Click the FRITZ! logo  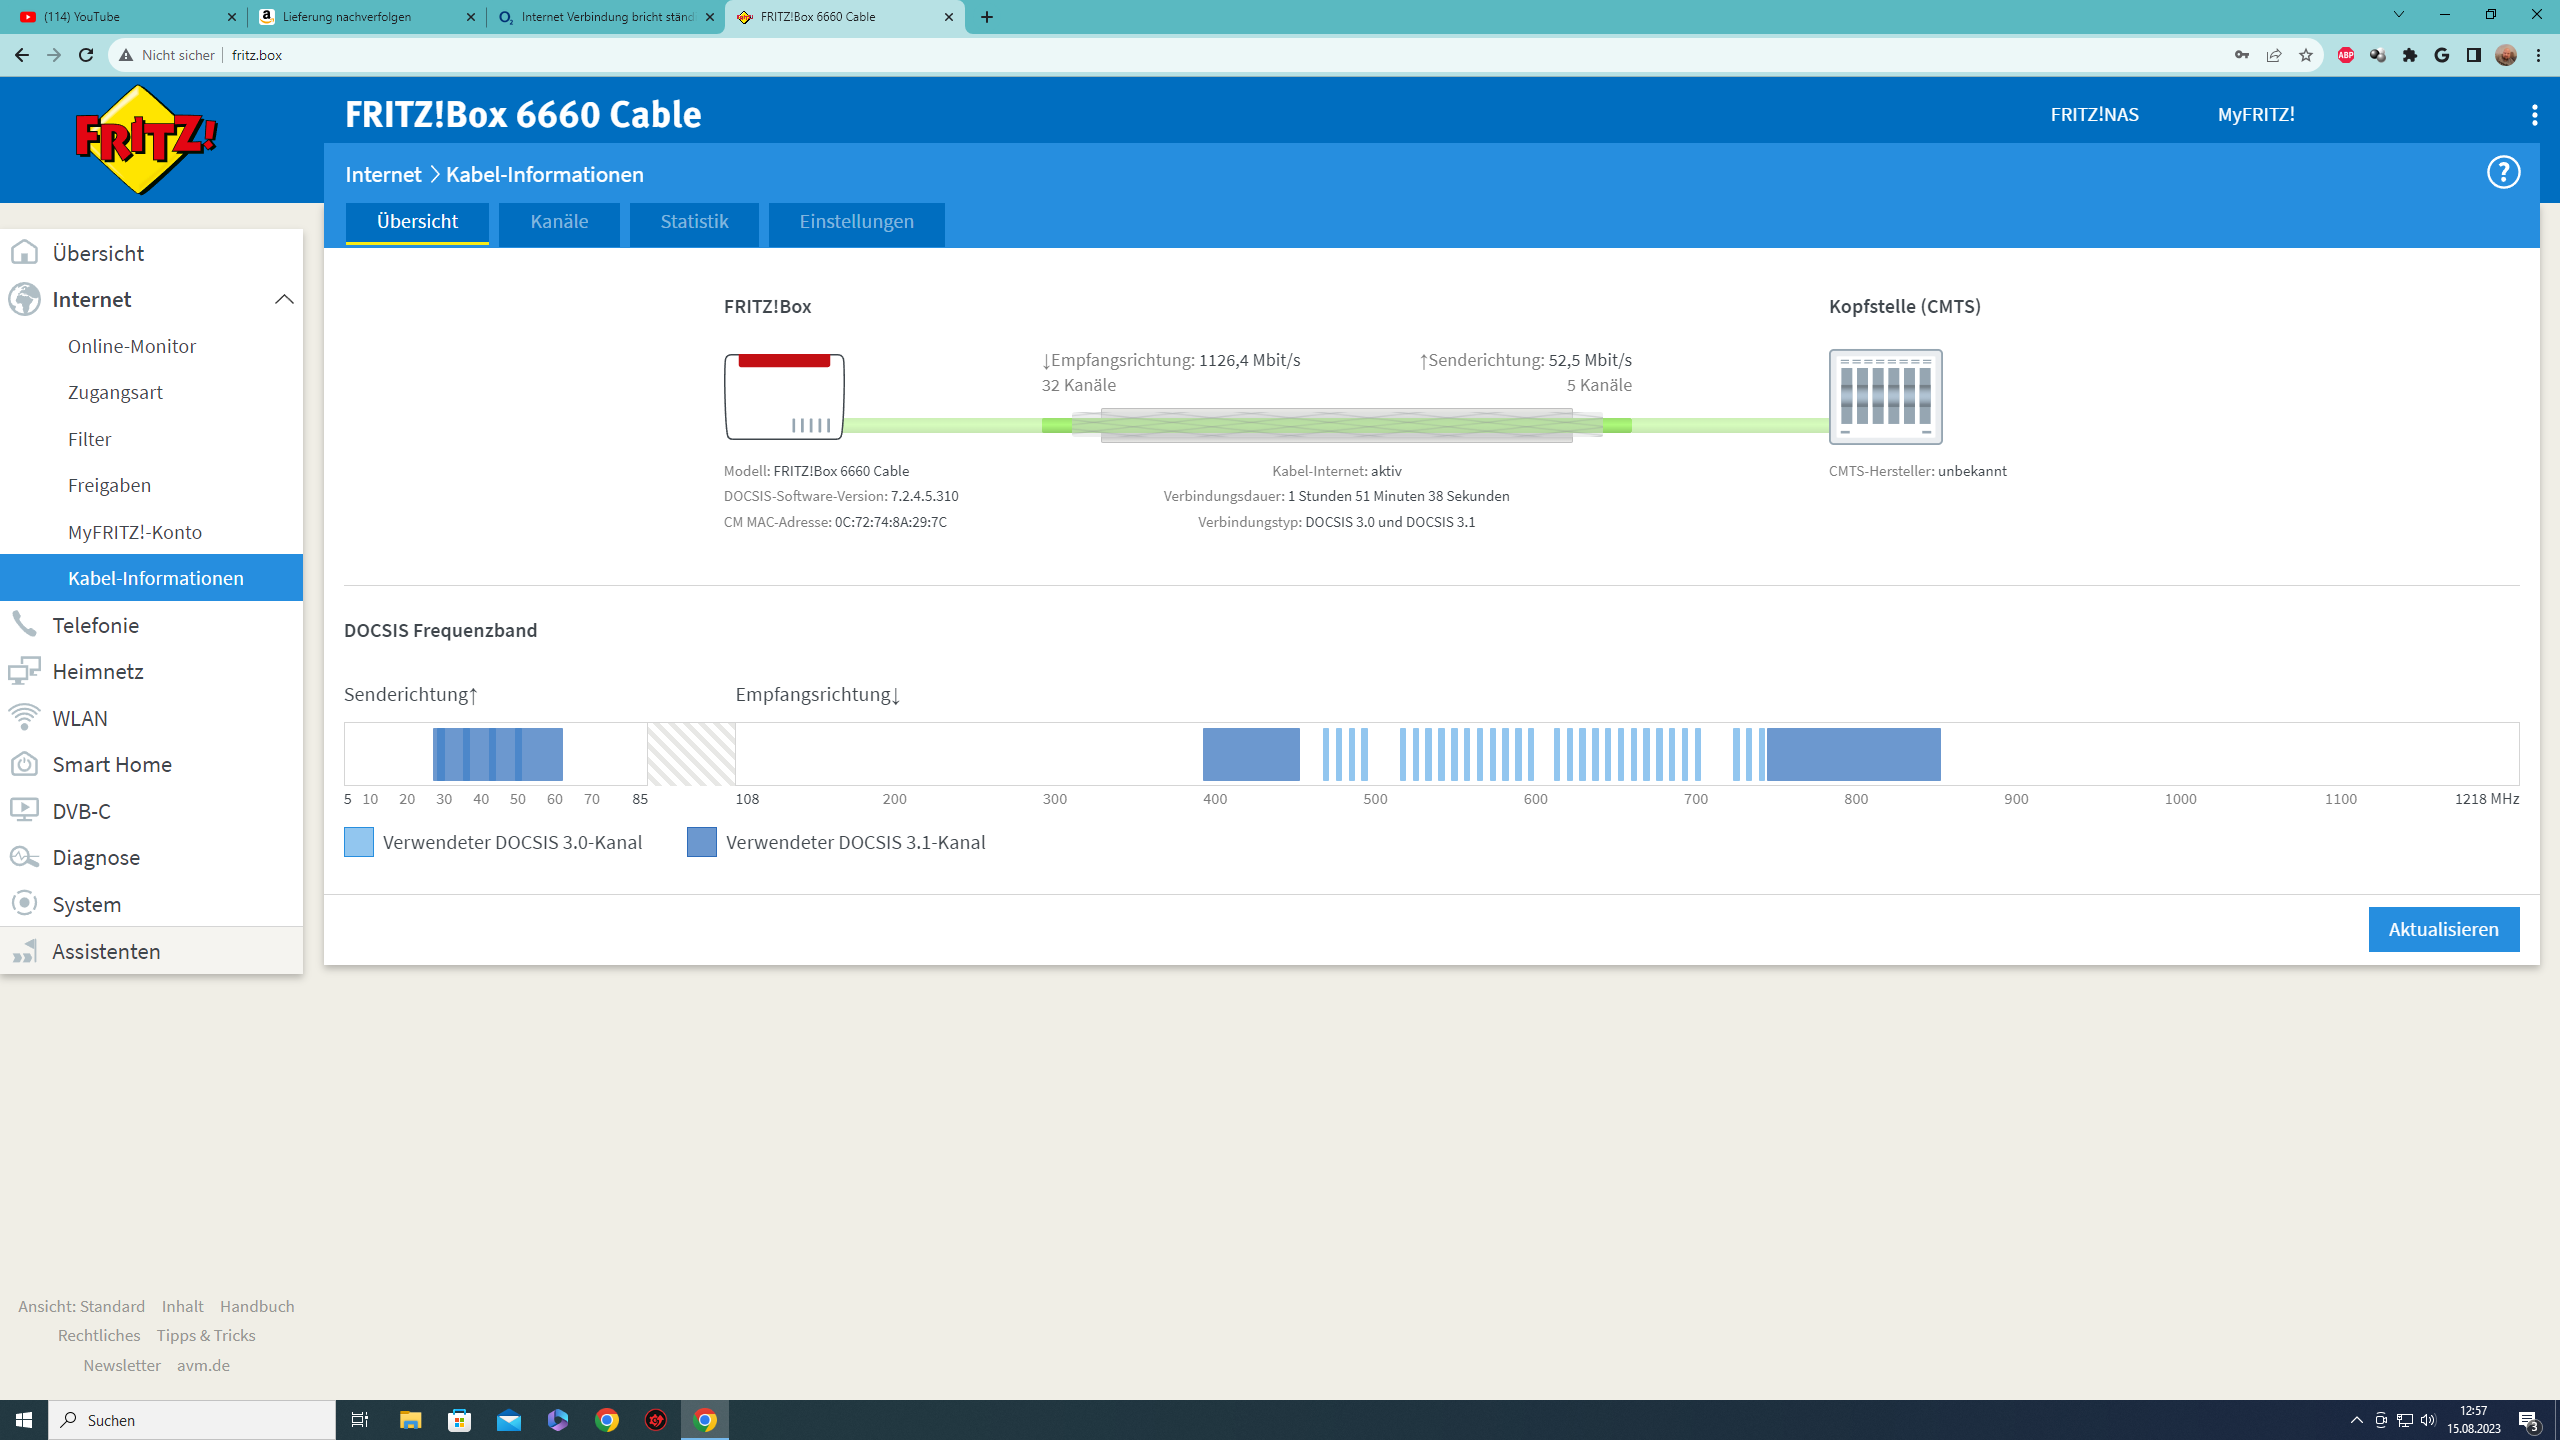(x=147, y=140)
